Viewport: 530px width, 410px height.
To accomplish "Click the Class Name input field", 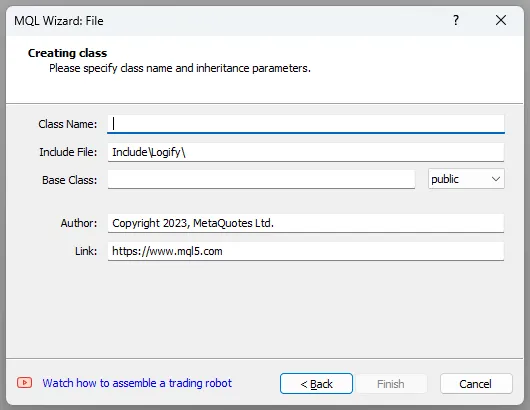I will point(306,124).
